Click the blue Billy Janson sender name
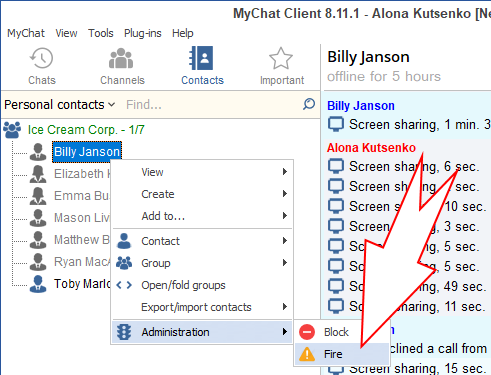 [361, 106]
